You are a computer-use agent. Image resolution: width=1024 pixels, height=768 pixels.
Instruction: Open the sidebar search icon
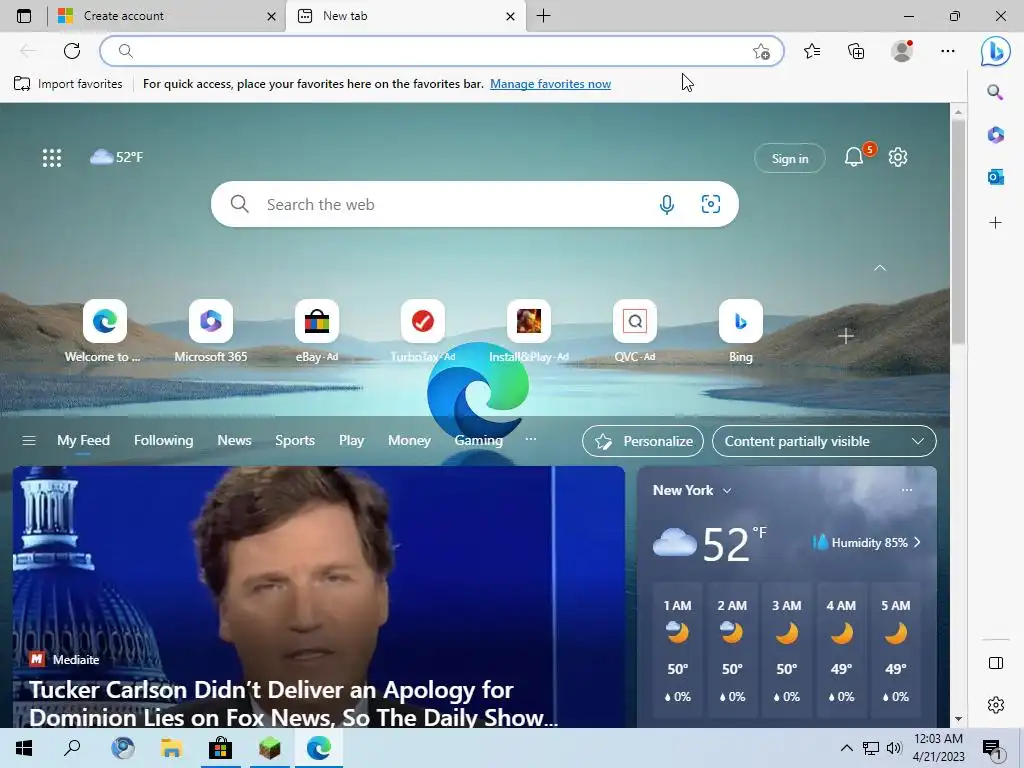995,92
